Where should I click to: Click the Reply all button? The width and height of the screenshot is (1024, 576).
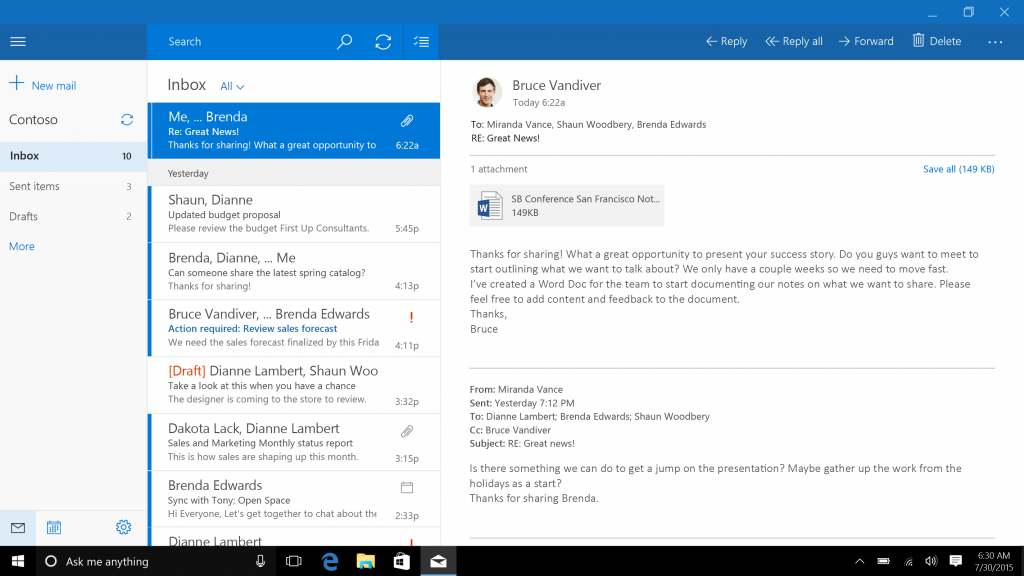(794, 41)
